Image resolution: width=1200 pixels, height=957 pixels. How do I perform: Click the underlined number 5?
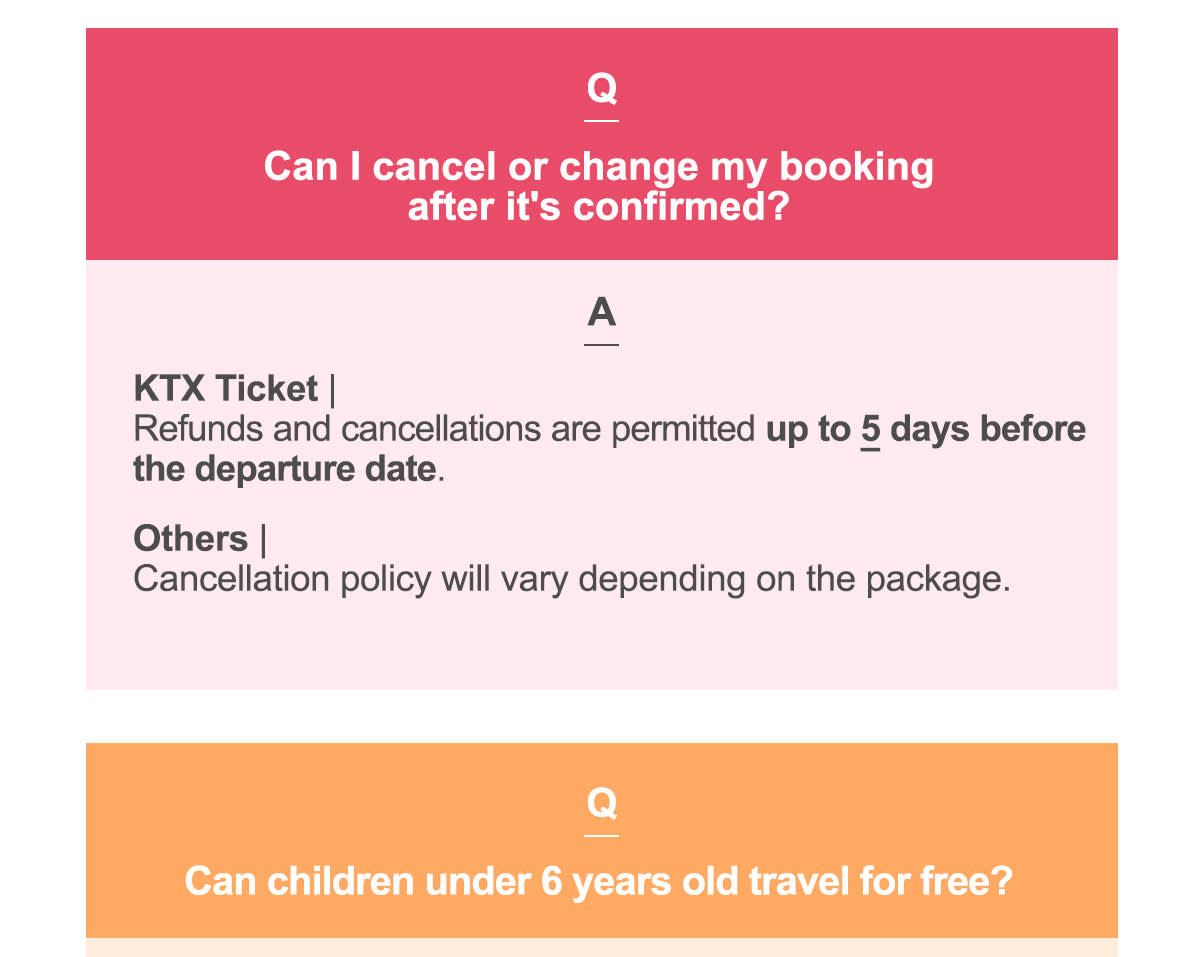tap(870, 429)
